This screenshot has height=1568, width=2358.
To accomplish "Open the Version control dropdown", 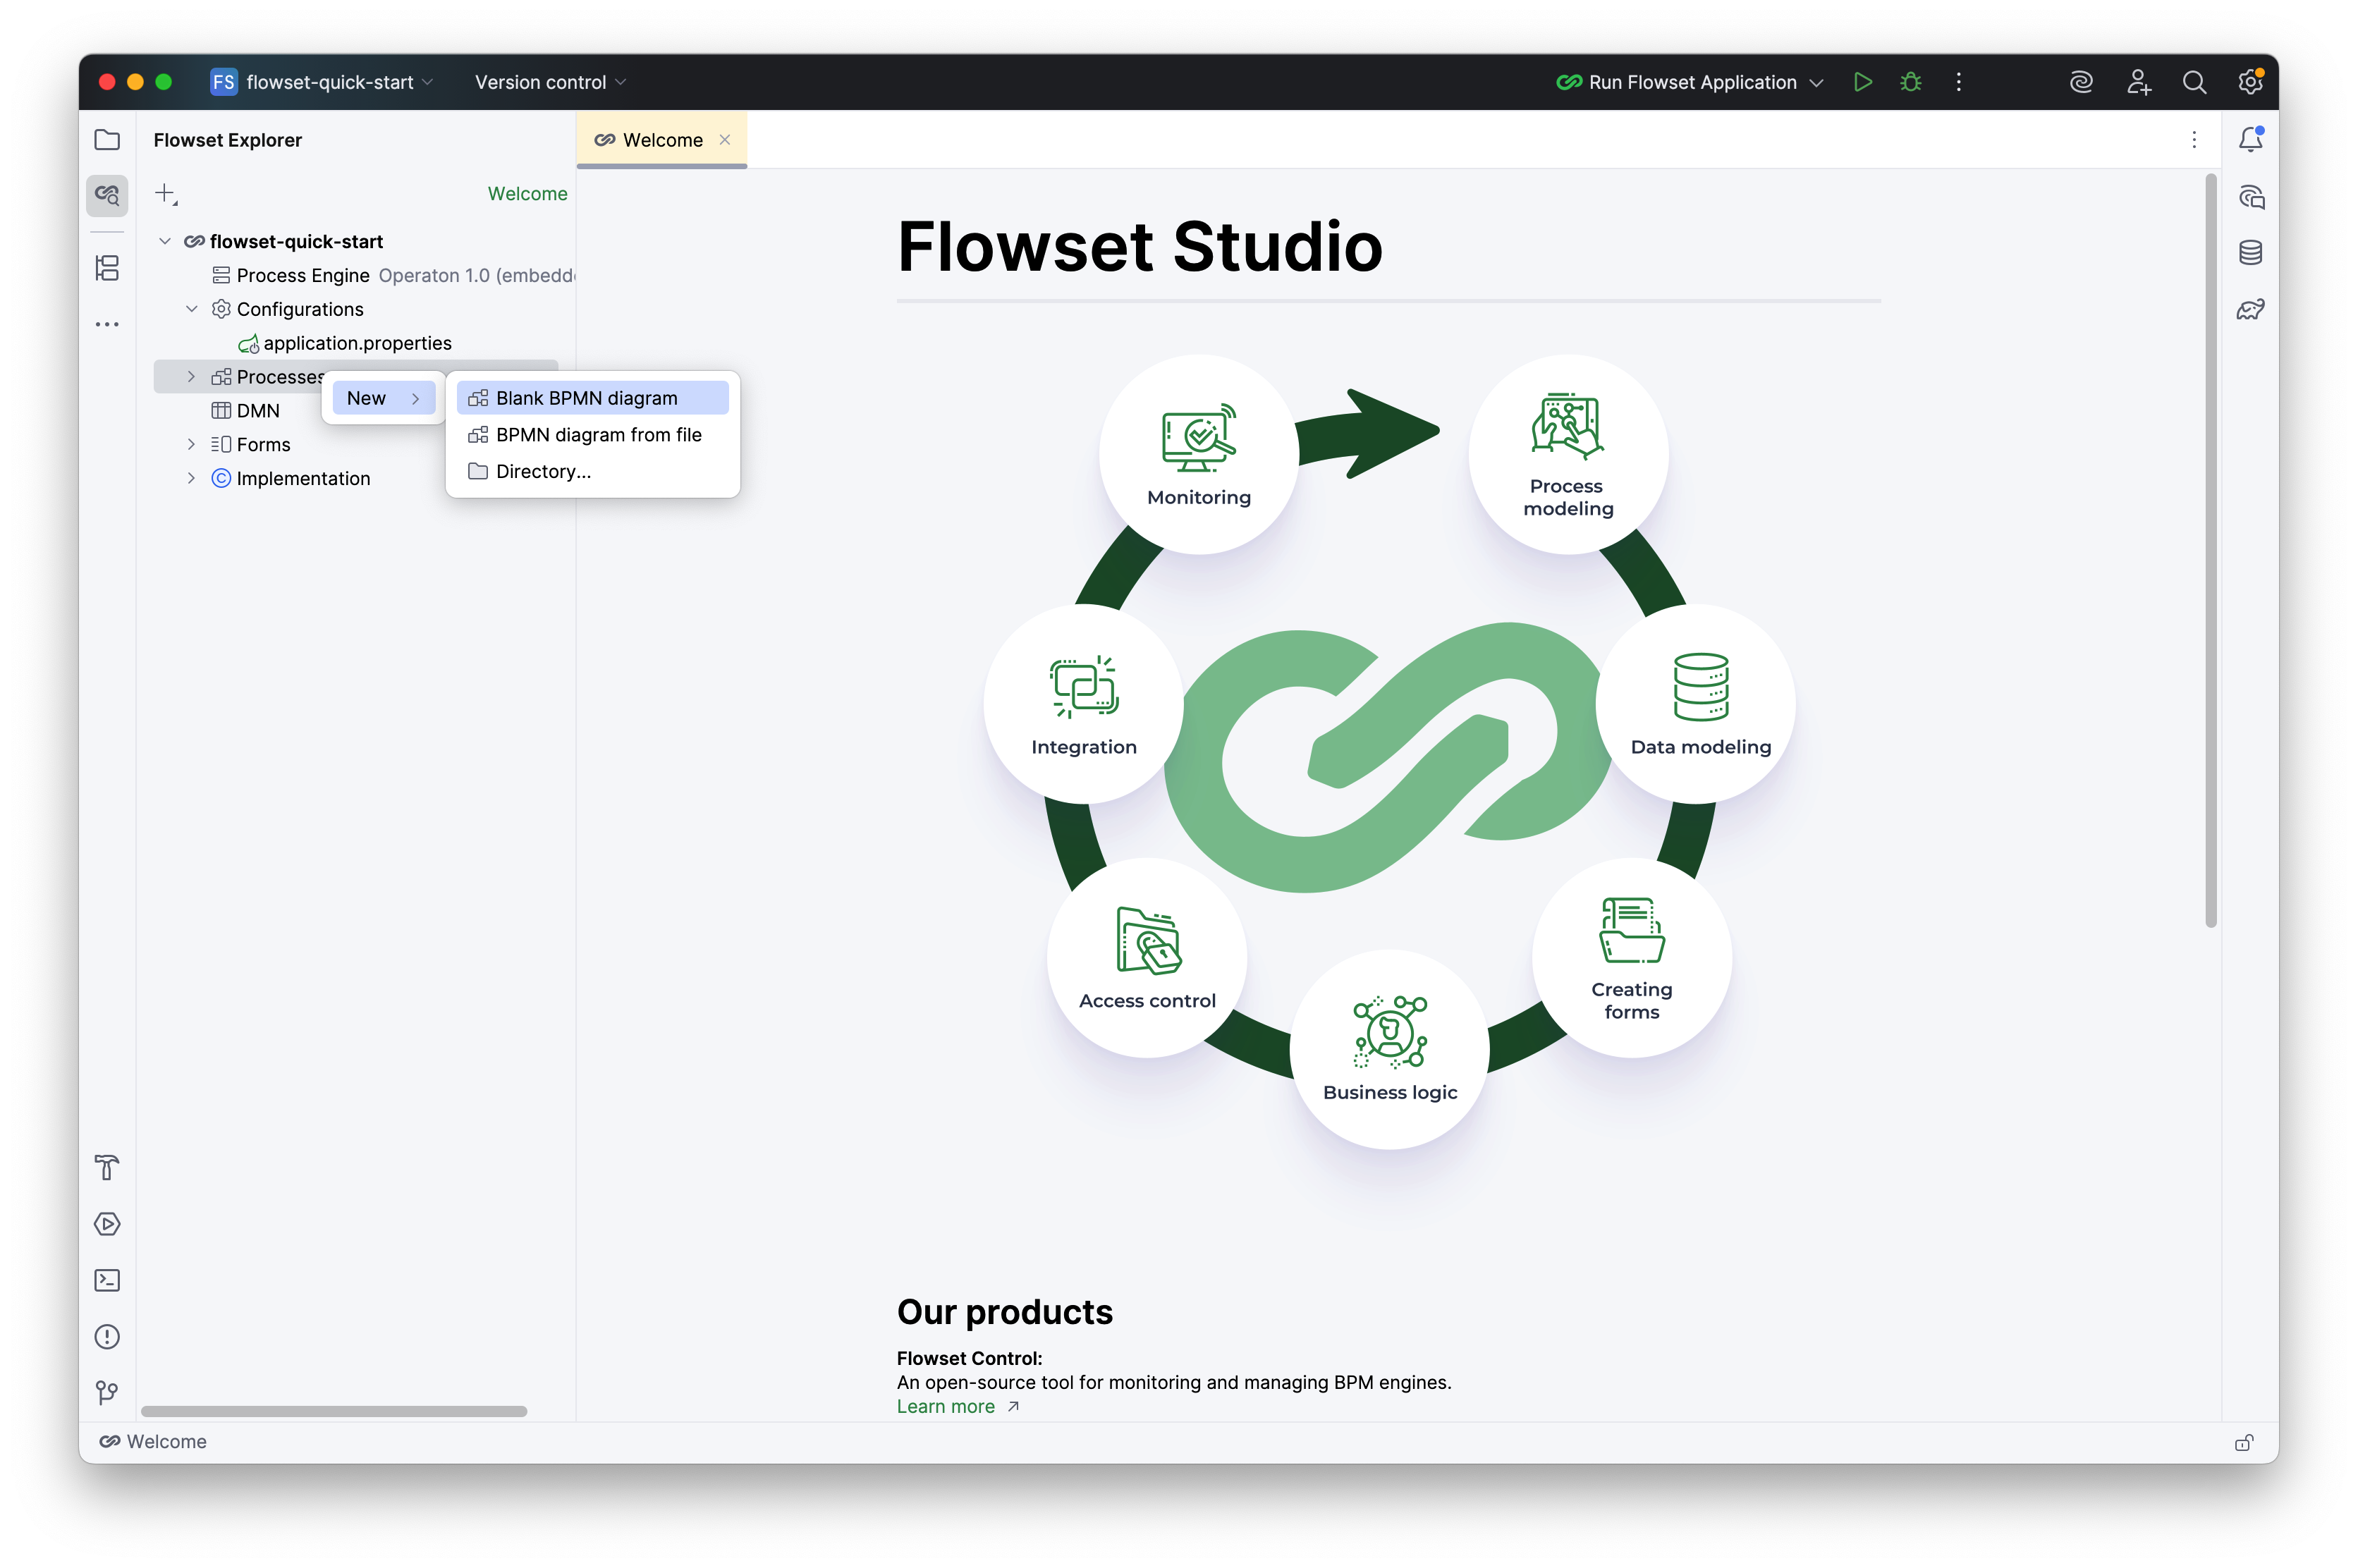I will pos(550,82).
